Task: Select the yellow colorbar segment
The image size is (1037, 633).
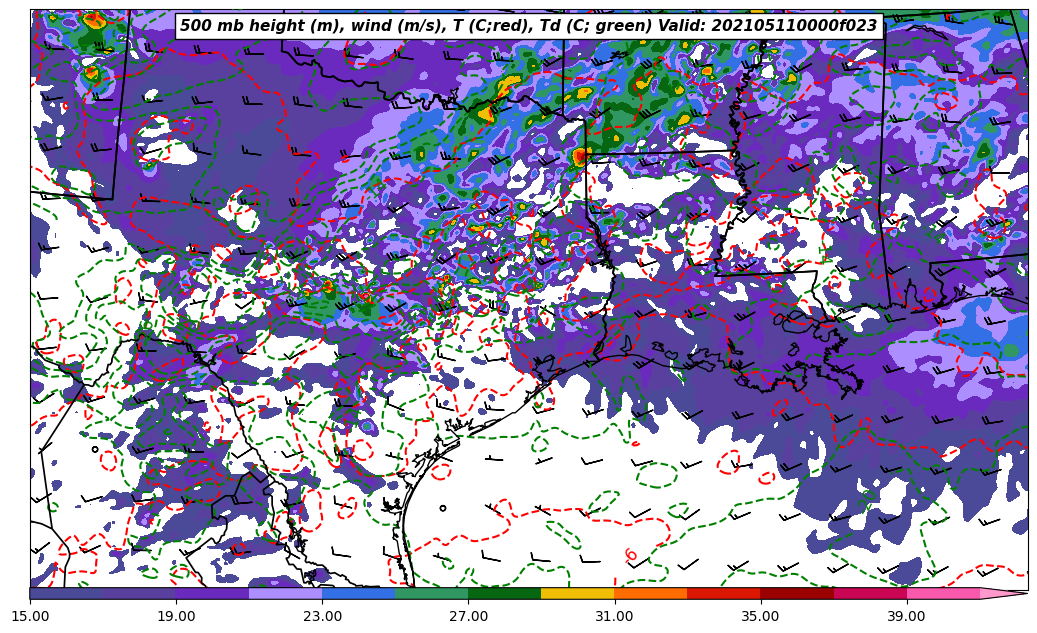Action: tap(577, 593)
